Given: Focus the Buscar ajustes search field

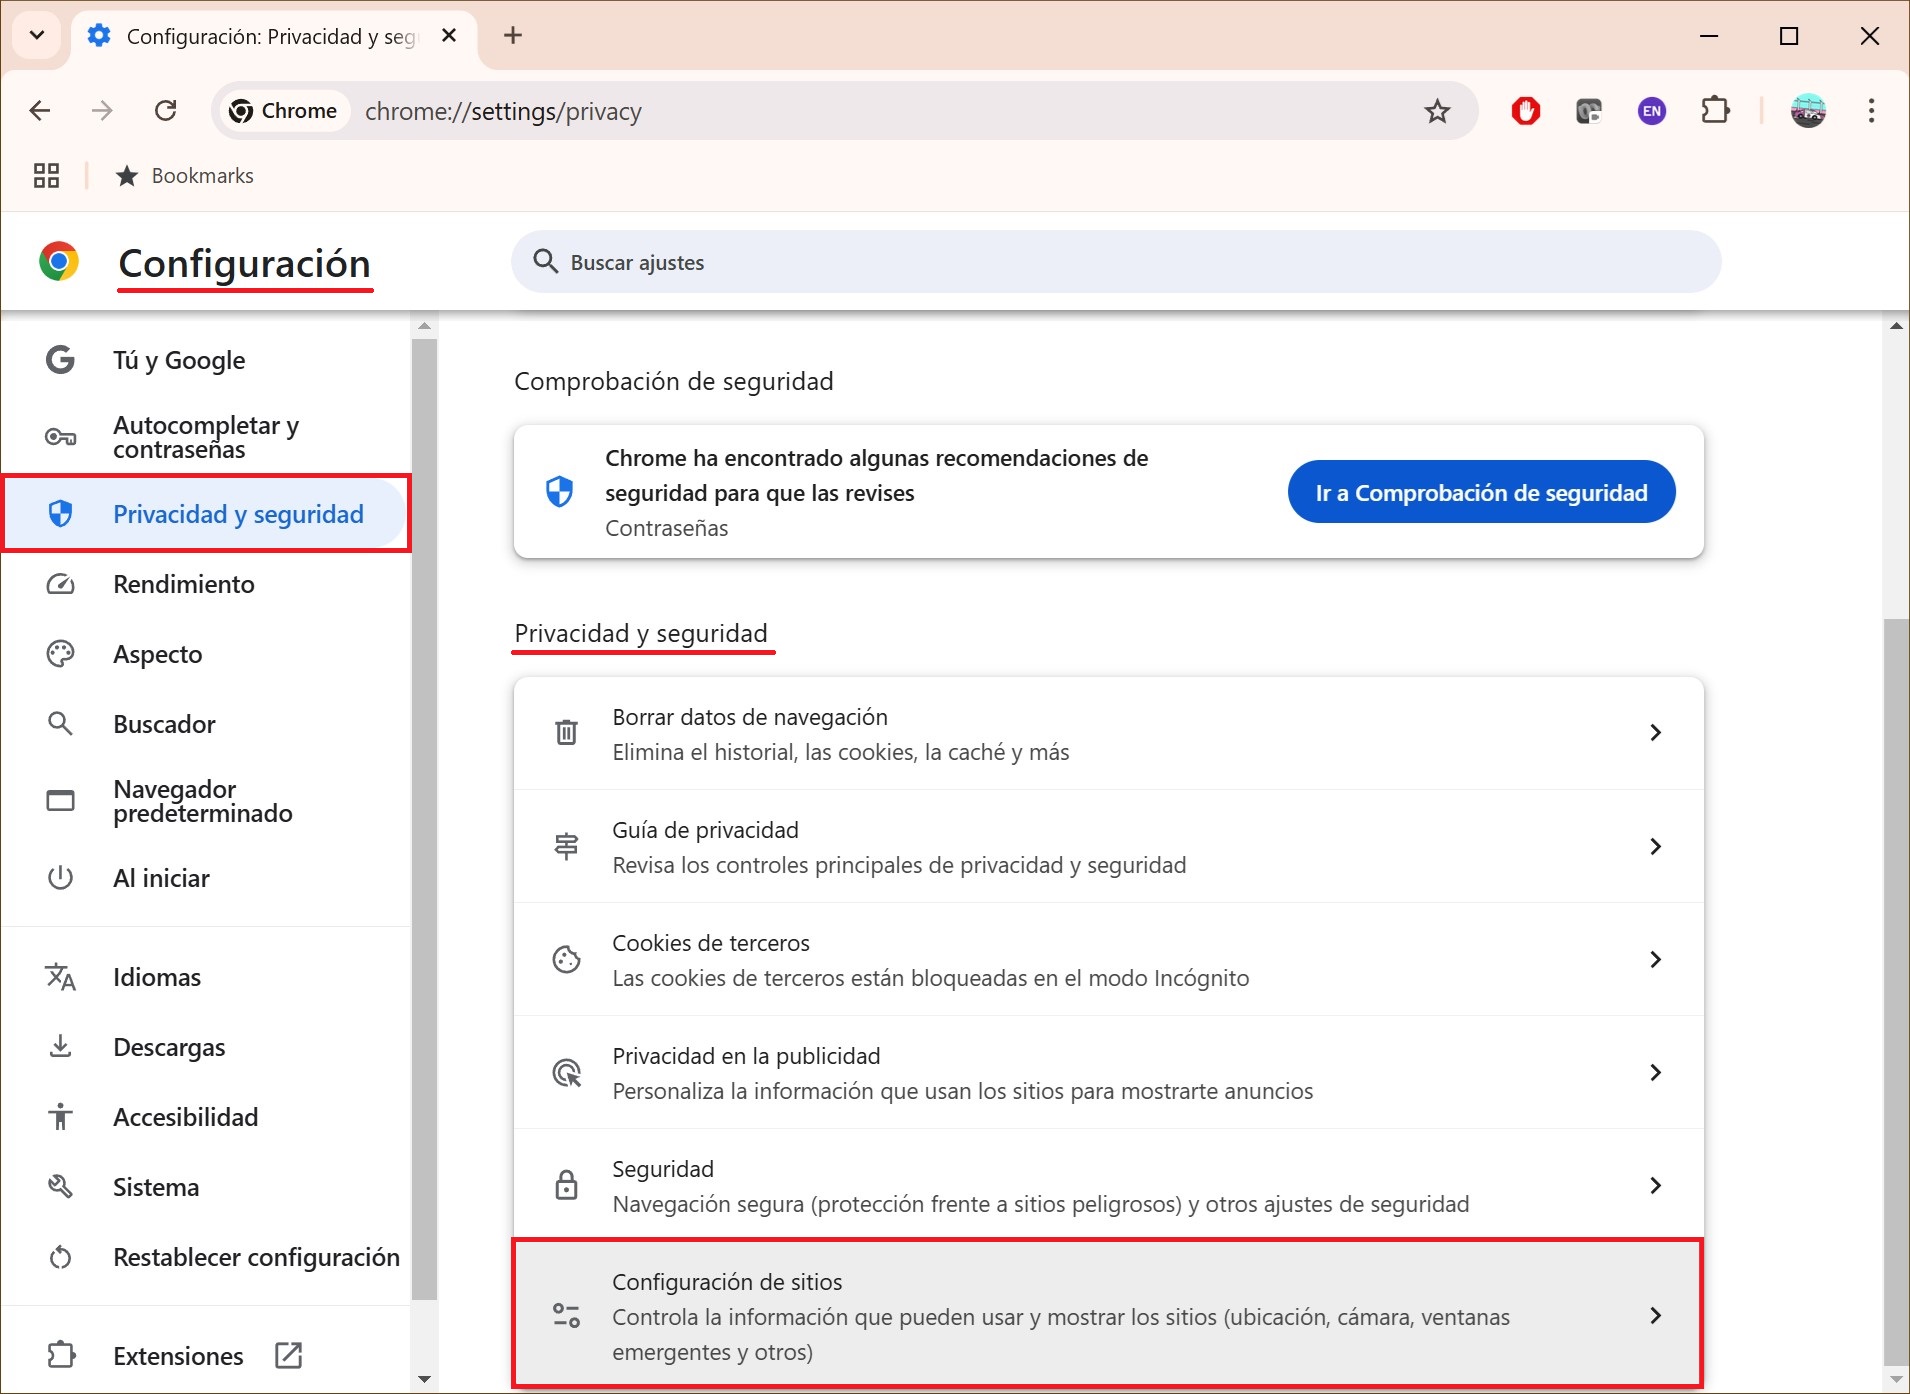Looking at the screenshot, I should coord(1116,262).
